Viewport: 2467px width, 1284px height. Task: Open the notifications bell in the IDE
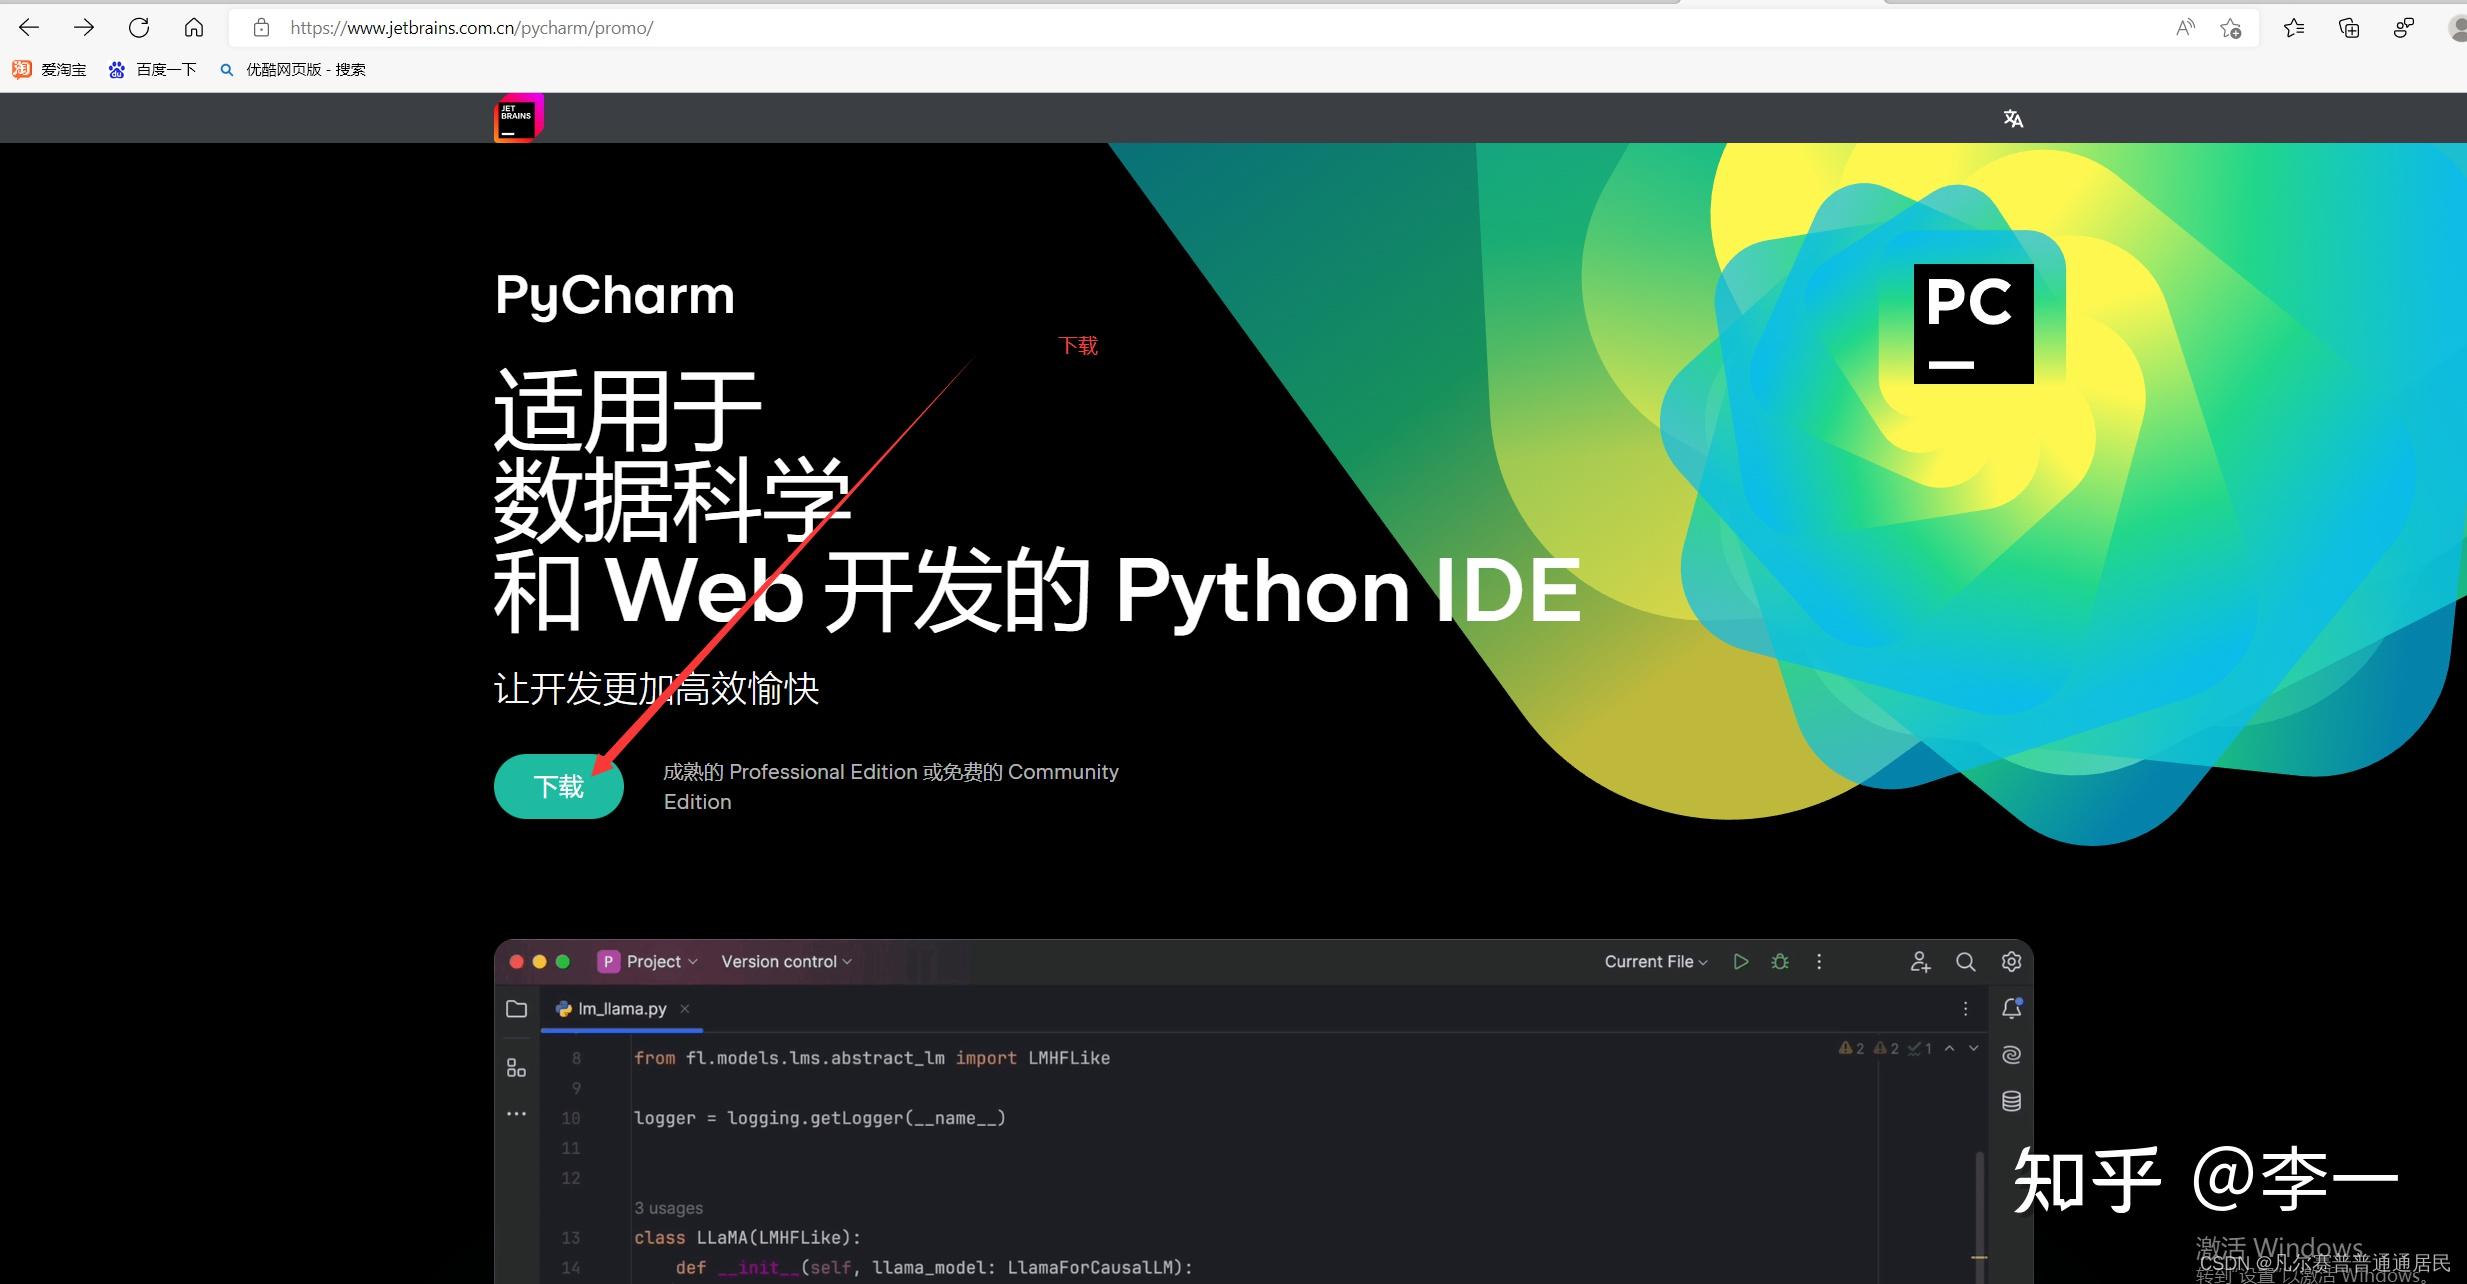click(x=2013, y=1008)
